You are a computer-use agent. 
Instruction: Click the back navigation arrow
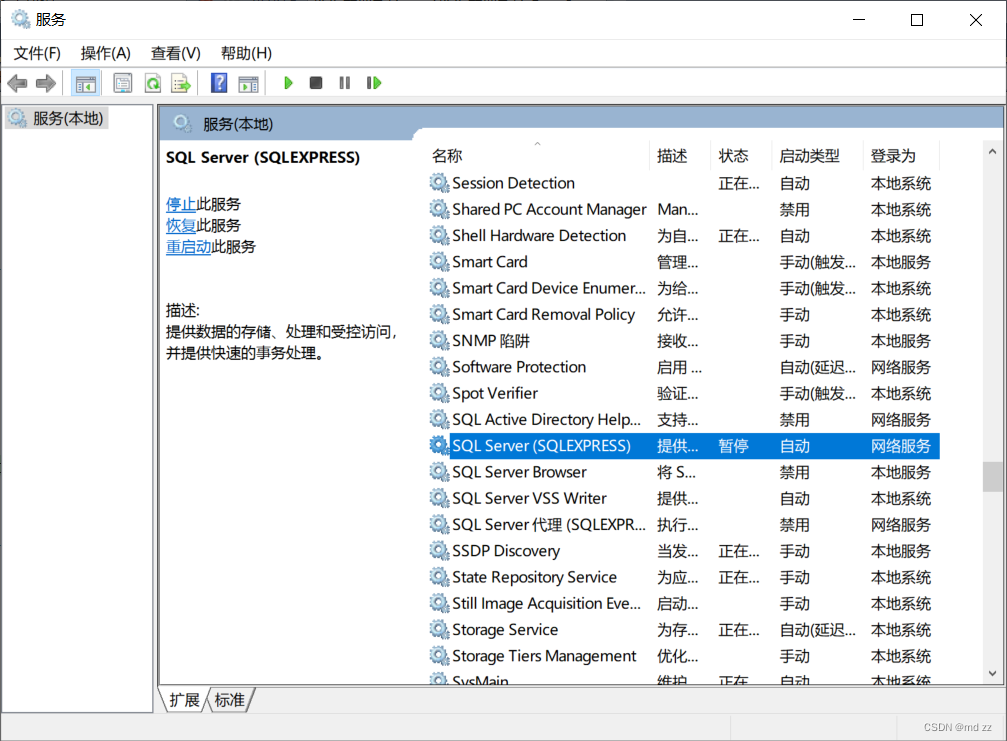(x=17, y=82)
